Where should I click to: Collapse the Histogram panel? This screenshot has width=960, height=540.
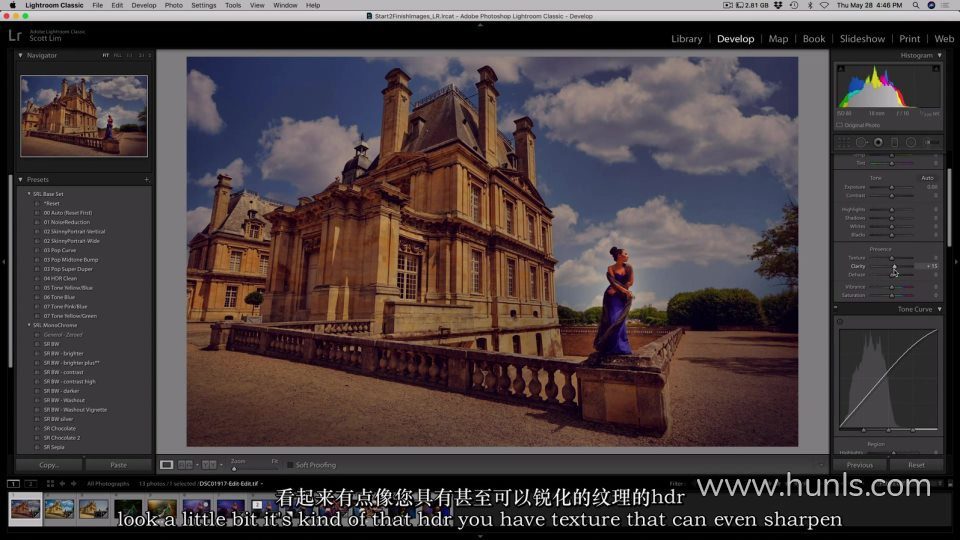click(940, 55)
